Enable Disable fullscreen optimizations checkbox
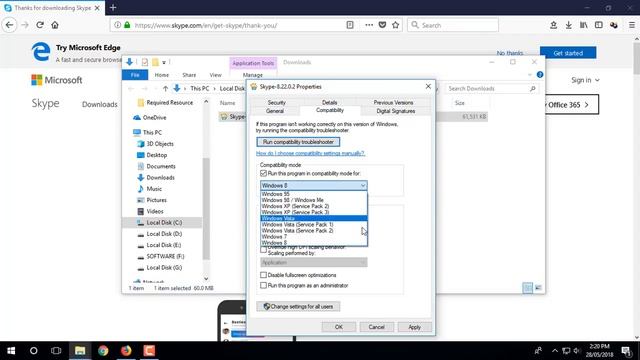 pos(264,275)
